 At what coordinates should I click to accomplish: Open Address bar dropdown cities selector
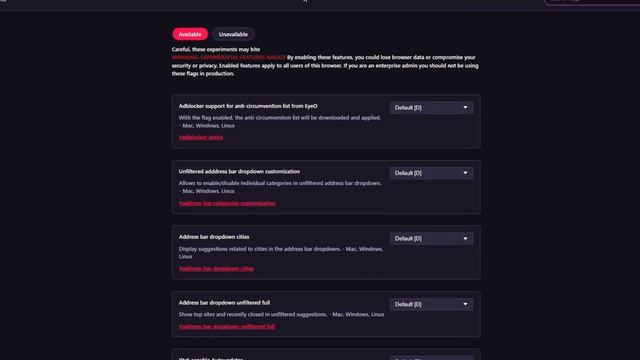[431, 238]
